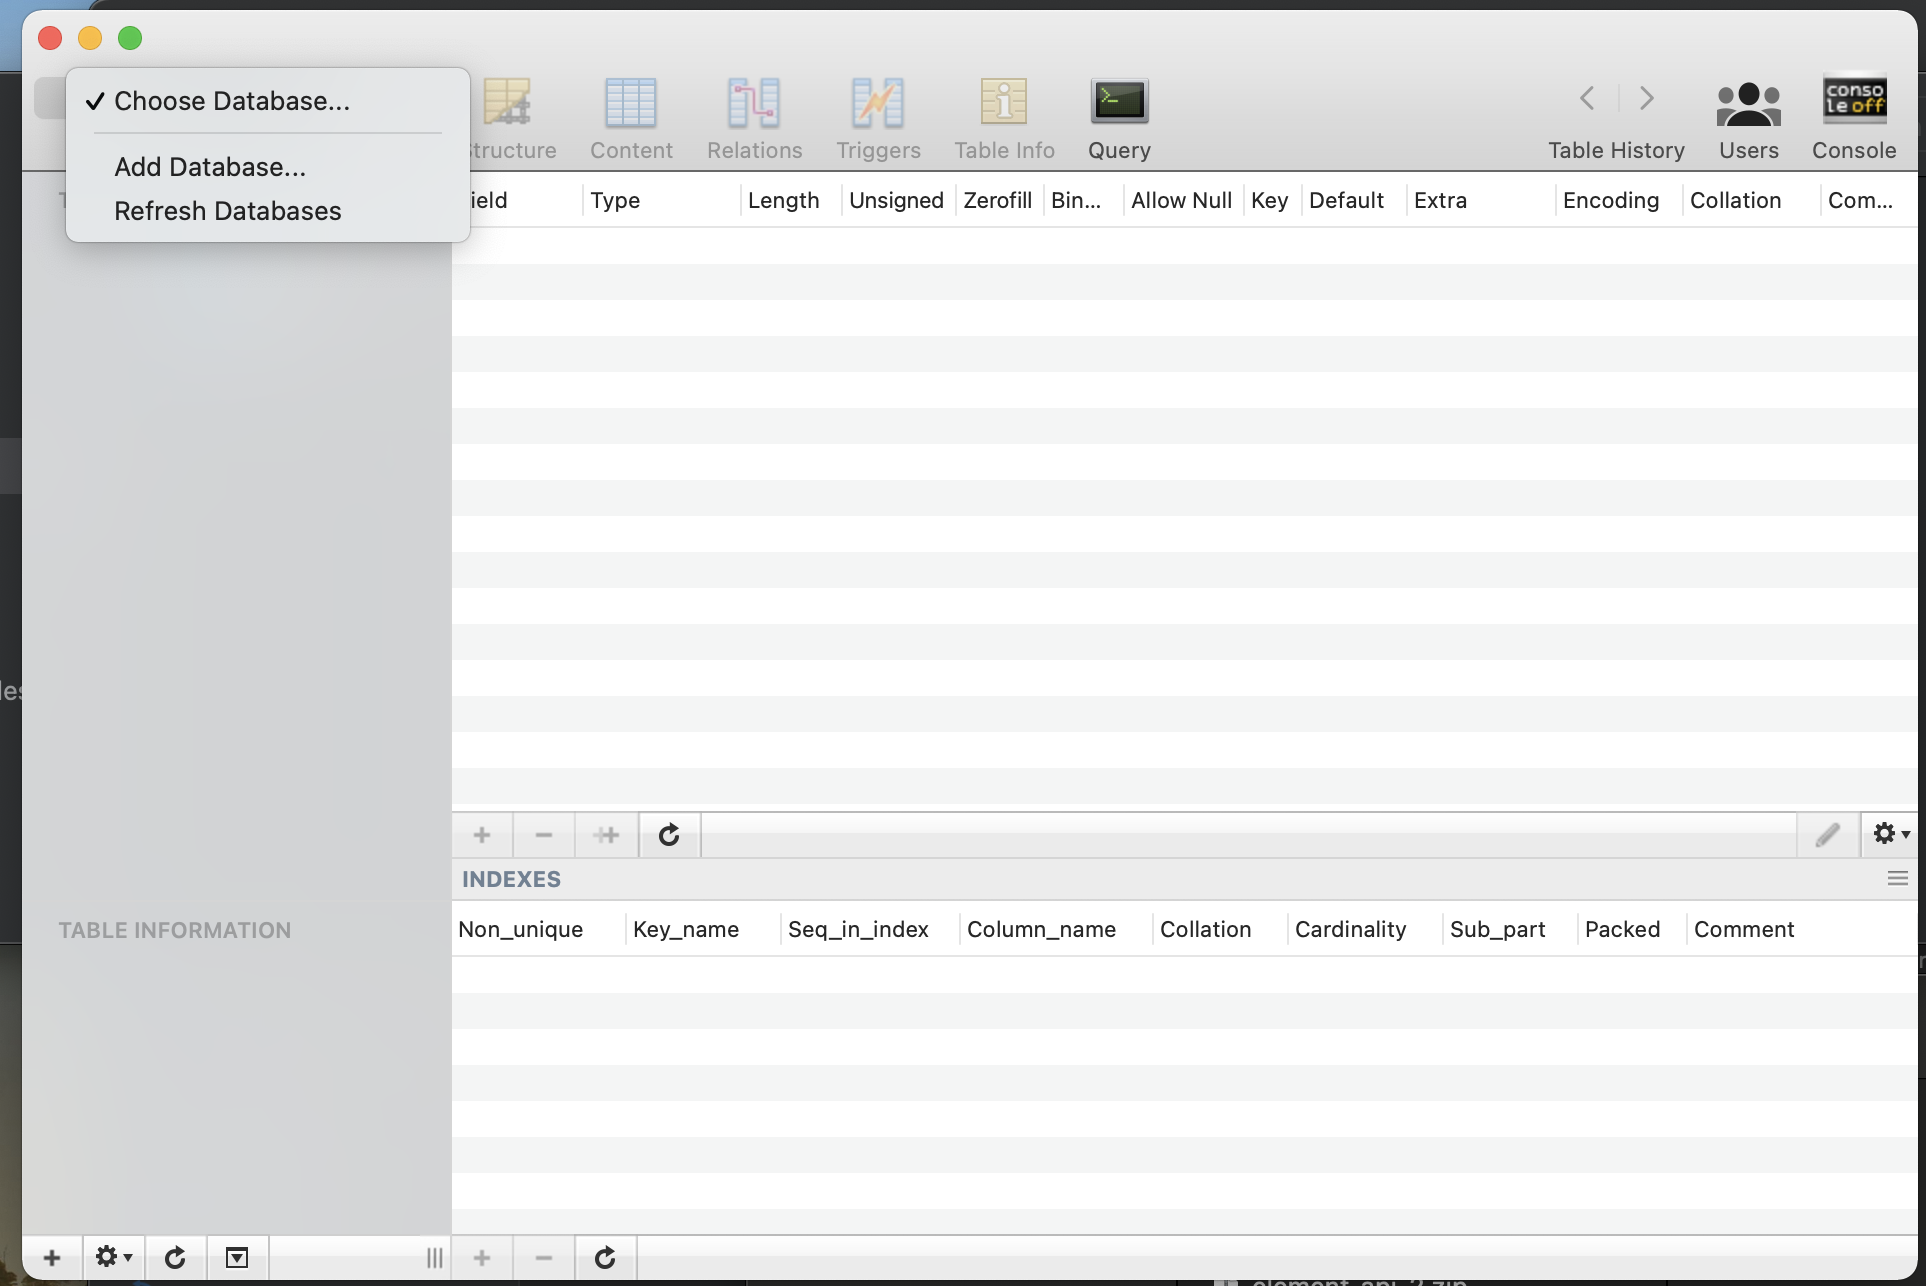1926x1286 pixels.
Task: Go forward in Table History
Action: 1645,99
